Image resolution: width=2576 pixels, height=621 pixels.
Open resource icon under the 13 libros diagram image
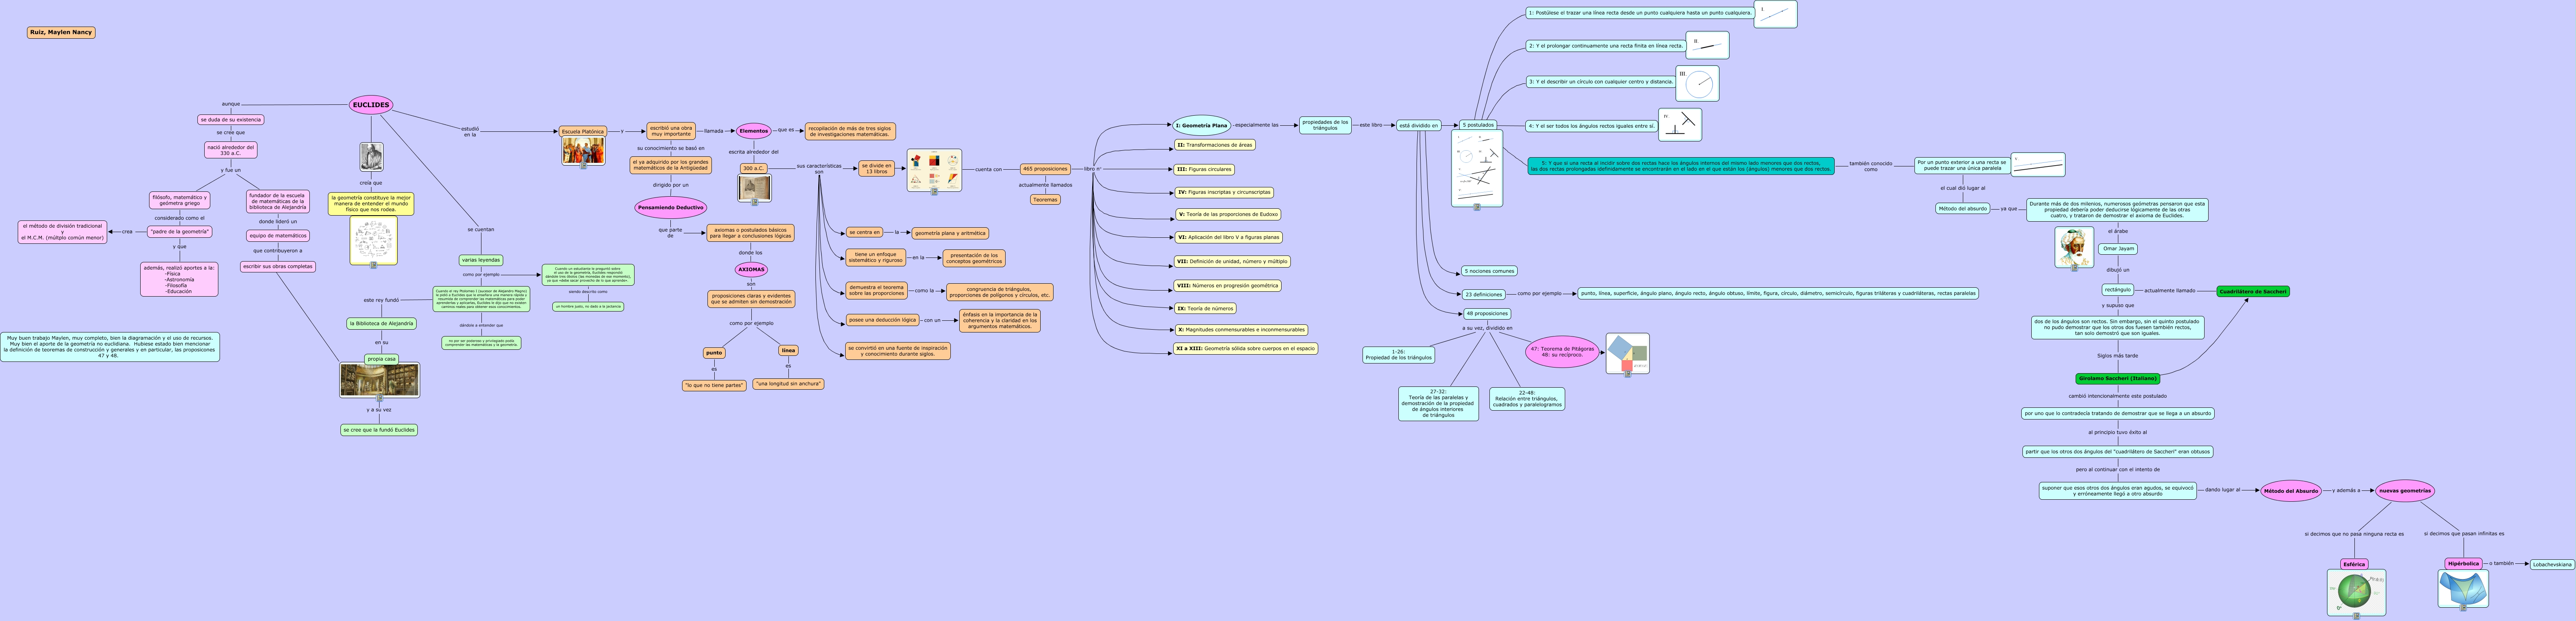(x=934, y=191)
